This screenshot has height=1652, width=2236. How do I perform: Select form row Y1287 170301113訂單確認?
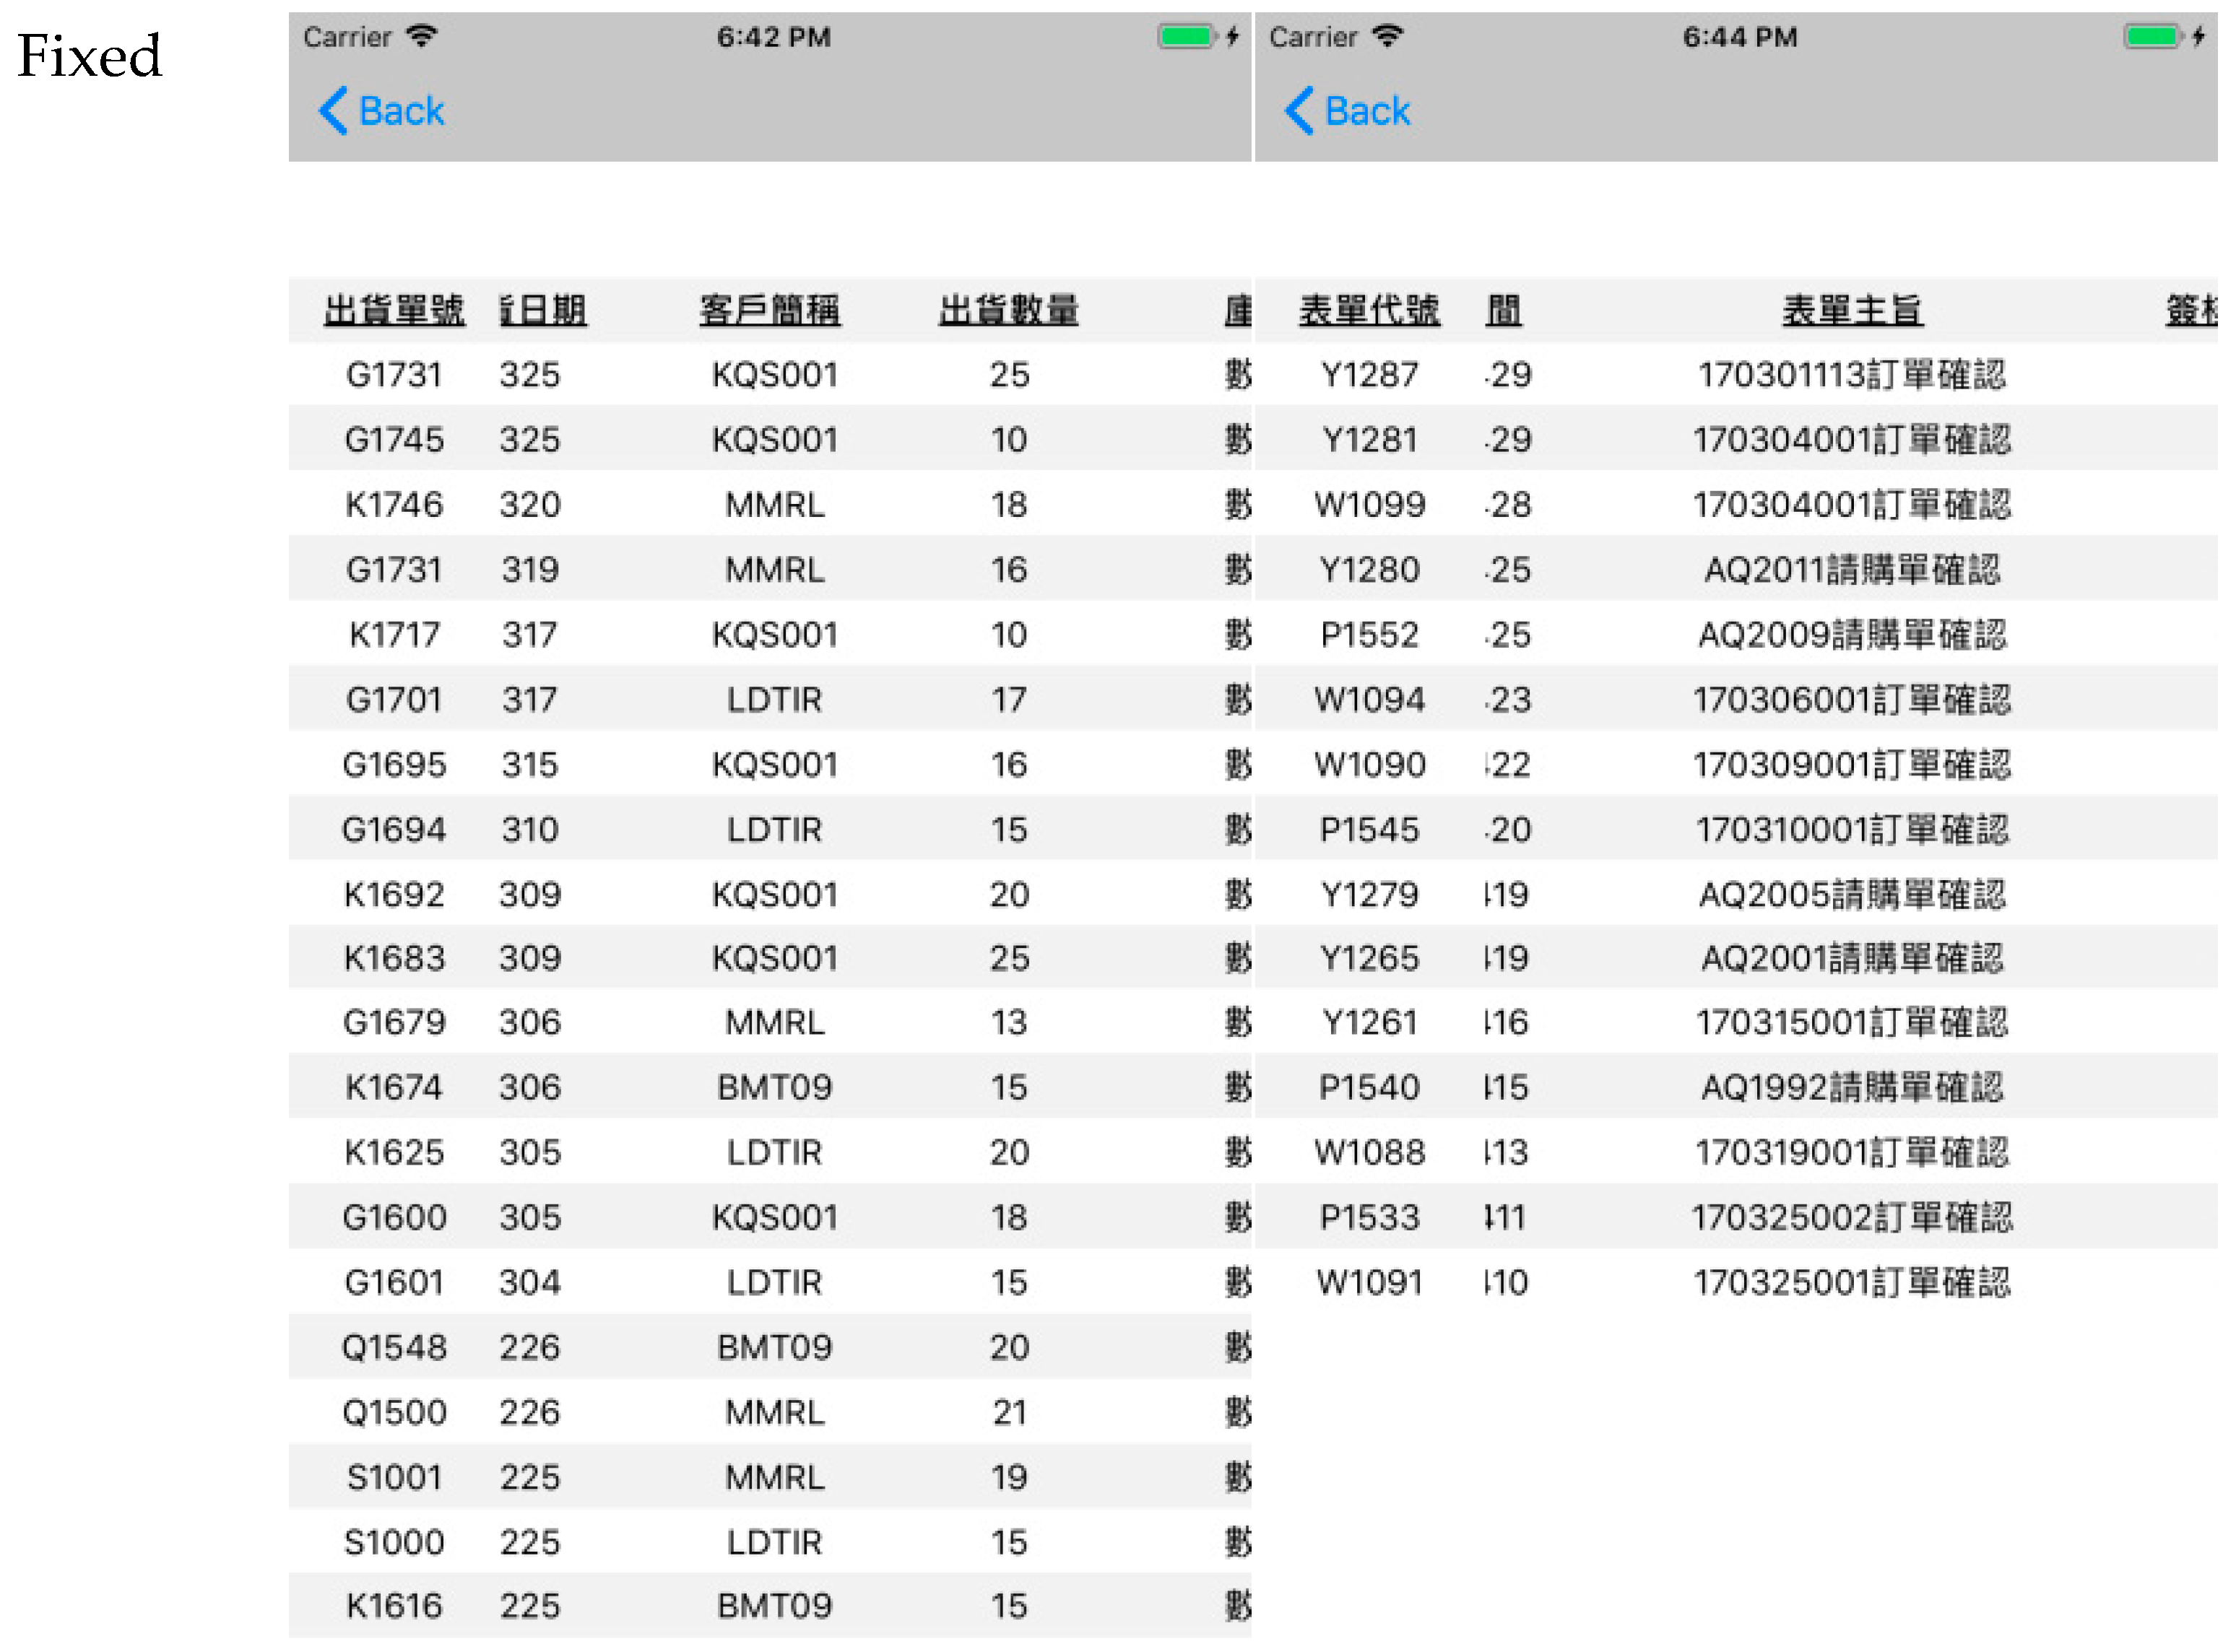pos(1852,375)
